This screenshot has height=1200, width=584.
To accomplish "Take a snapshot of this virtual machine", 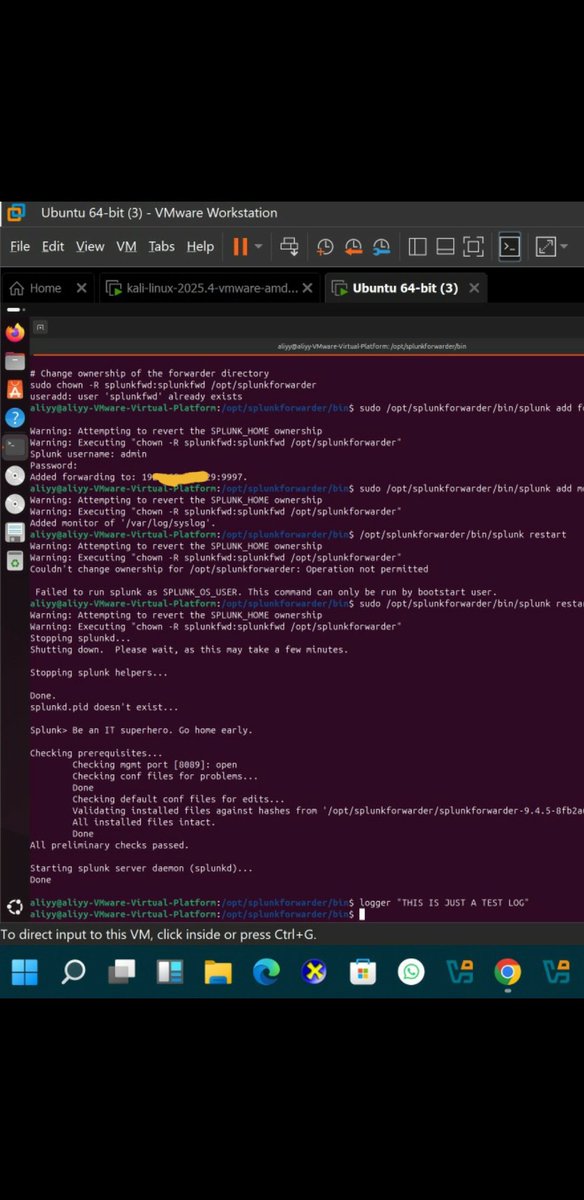I will tap(325, 247).
